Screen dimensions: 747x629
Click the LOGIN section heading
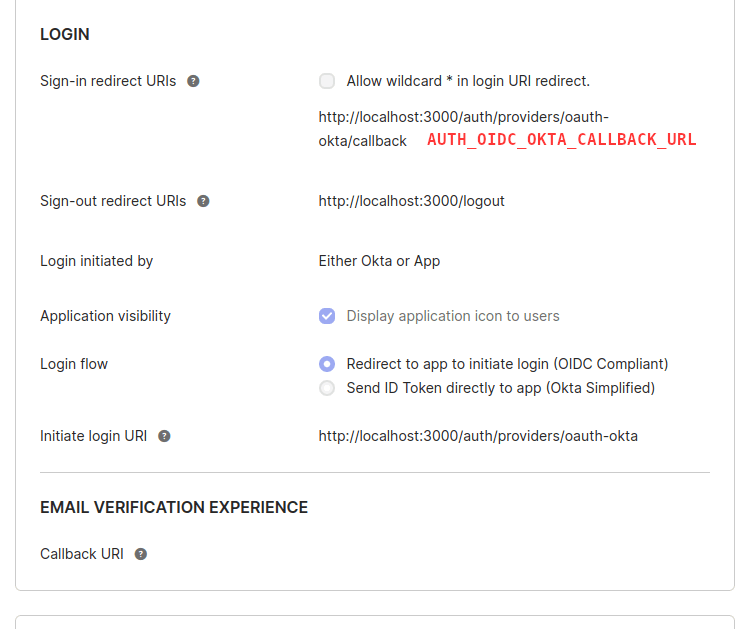tap(65, 34)
